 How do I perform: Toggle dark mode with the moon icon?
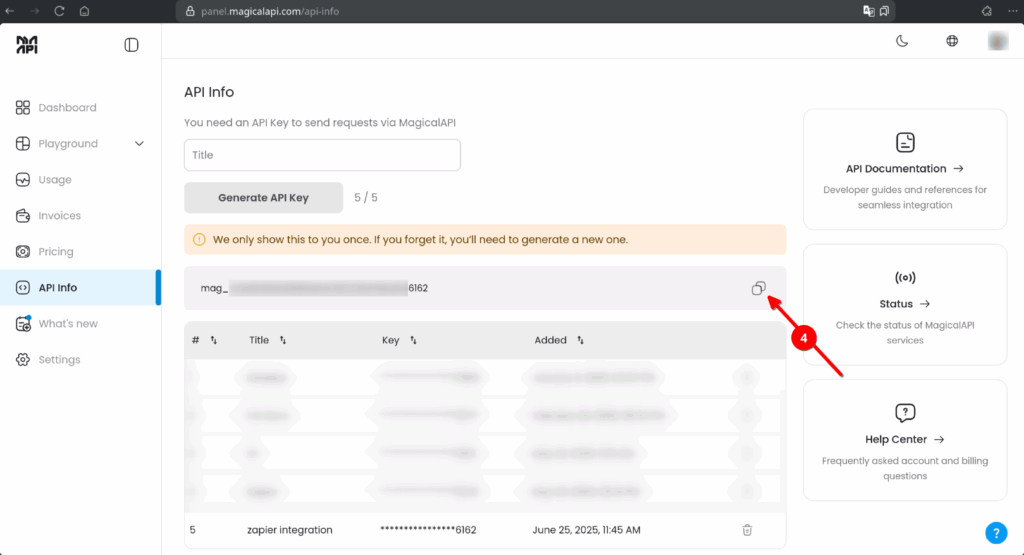[x=902, y=41]
